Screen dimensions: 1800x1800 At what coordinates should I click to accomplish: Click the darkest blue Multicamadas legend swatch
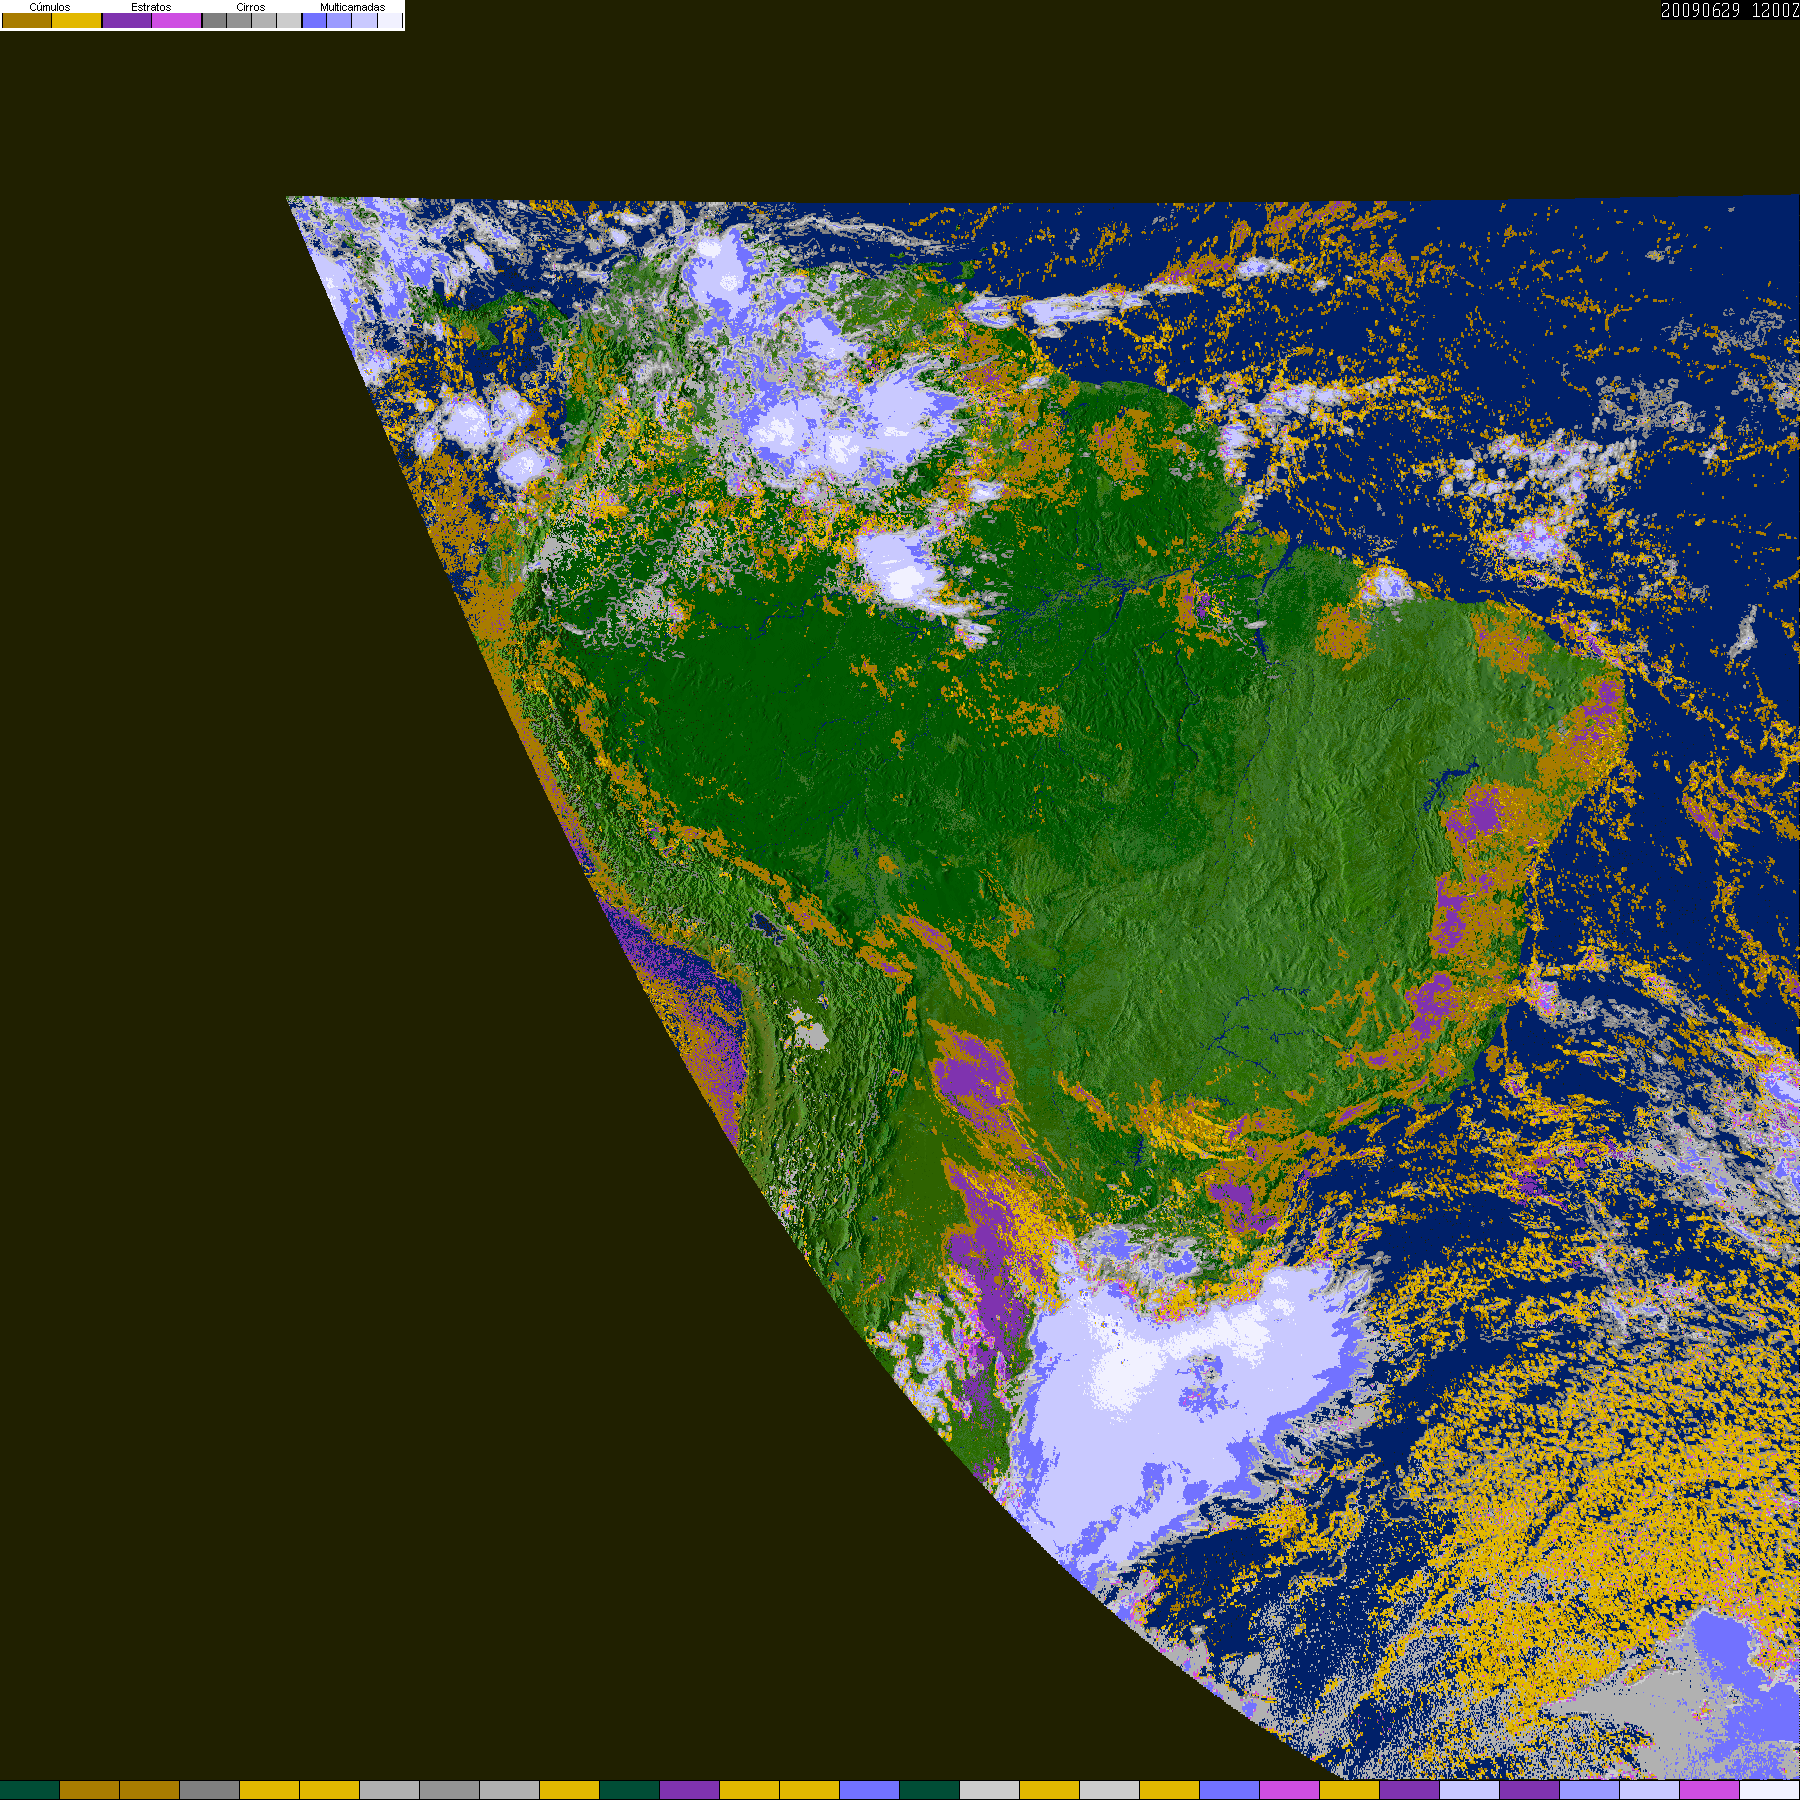pyautogui.click(x=314, y=20)
